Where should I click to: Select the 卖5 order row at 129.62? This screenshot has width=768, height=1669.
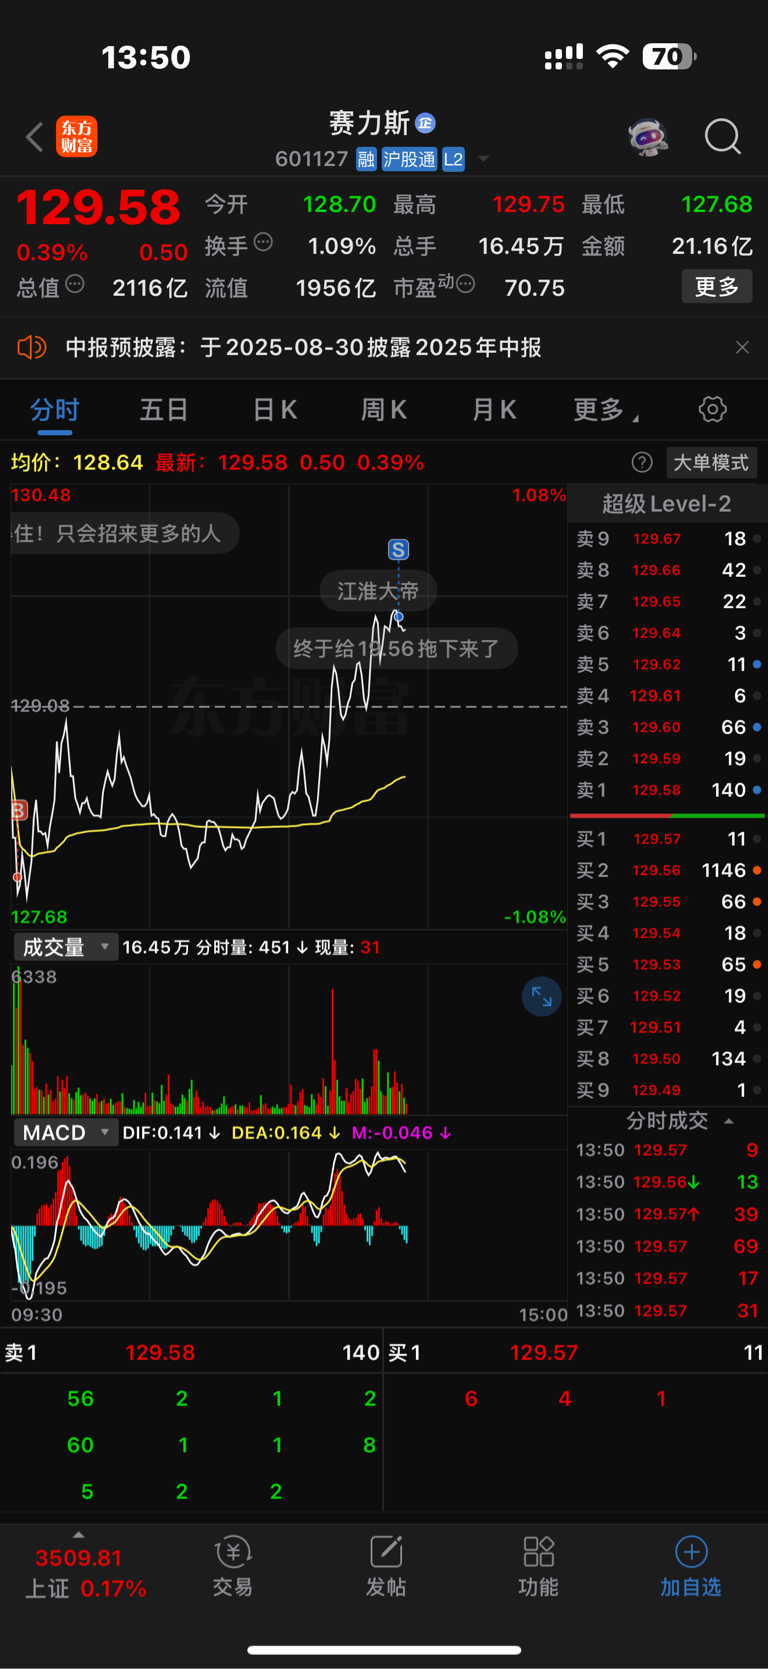[667, 664]
